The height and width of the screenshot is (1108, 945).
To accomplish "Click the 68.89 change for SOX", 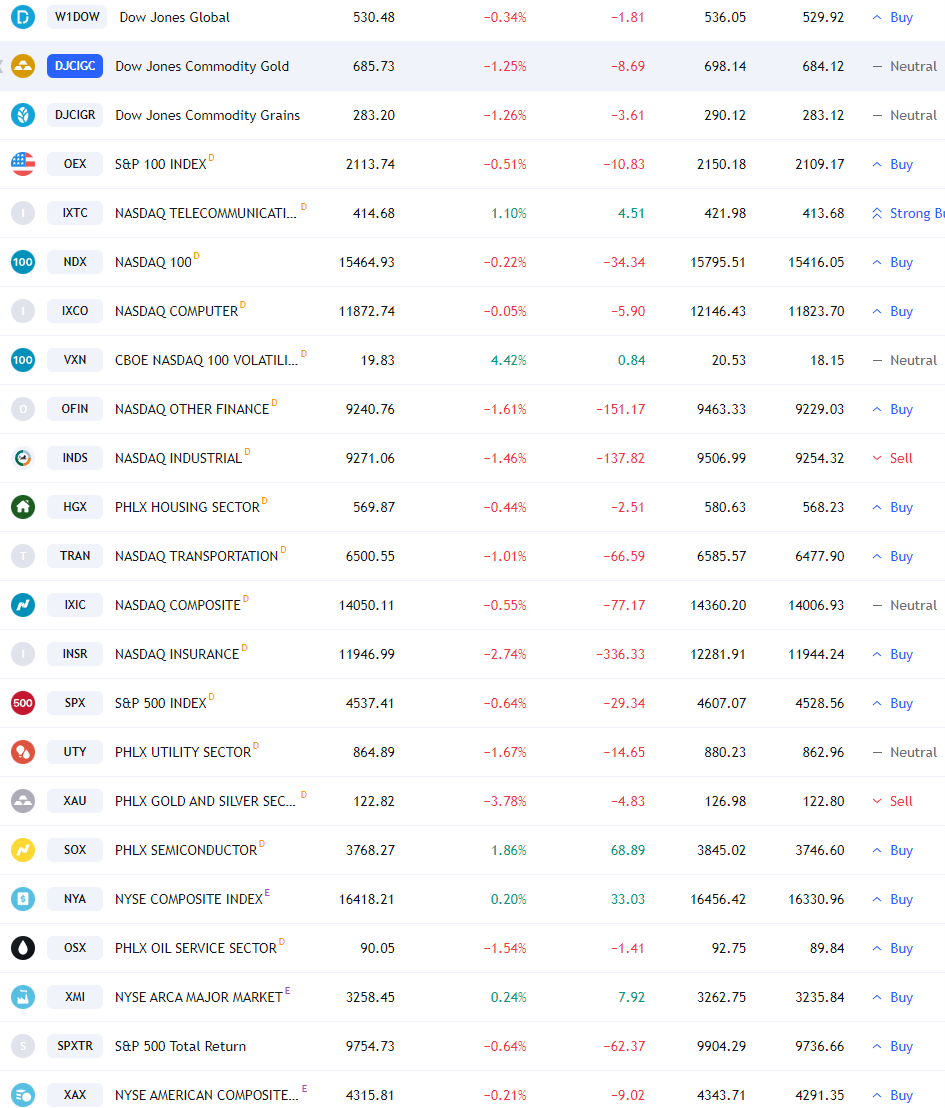I will 628,850.
